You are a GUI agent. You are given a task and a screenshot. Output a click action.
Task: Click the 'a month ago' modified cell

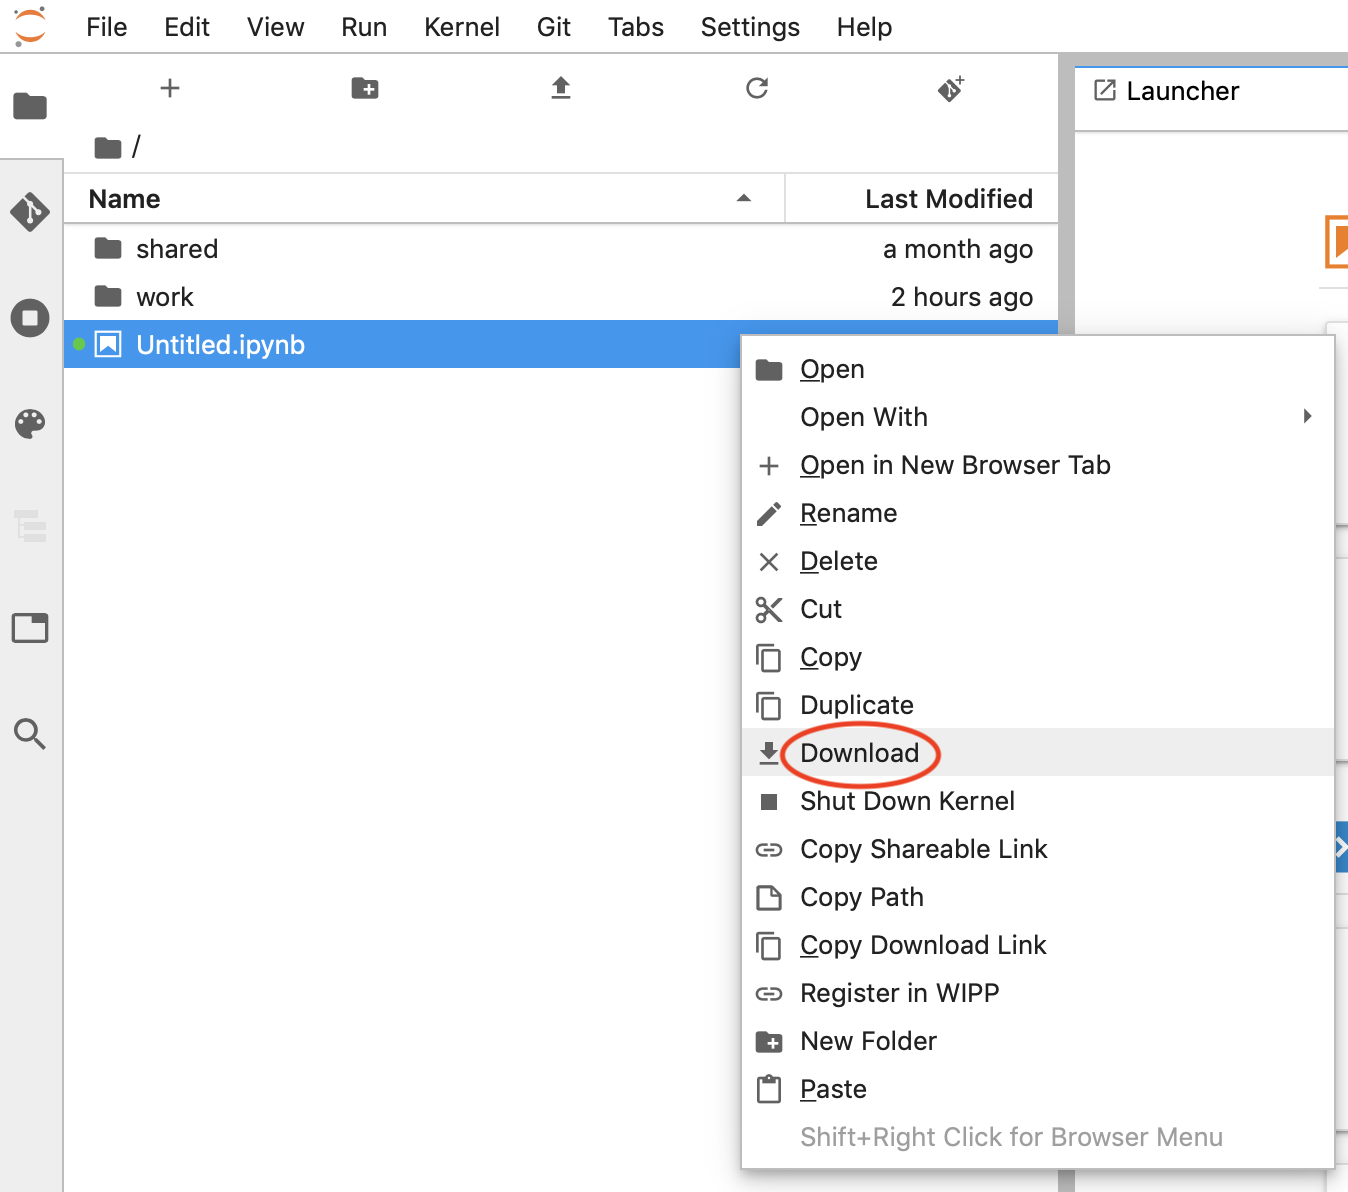(x=957, y=249)
